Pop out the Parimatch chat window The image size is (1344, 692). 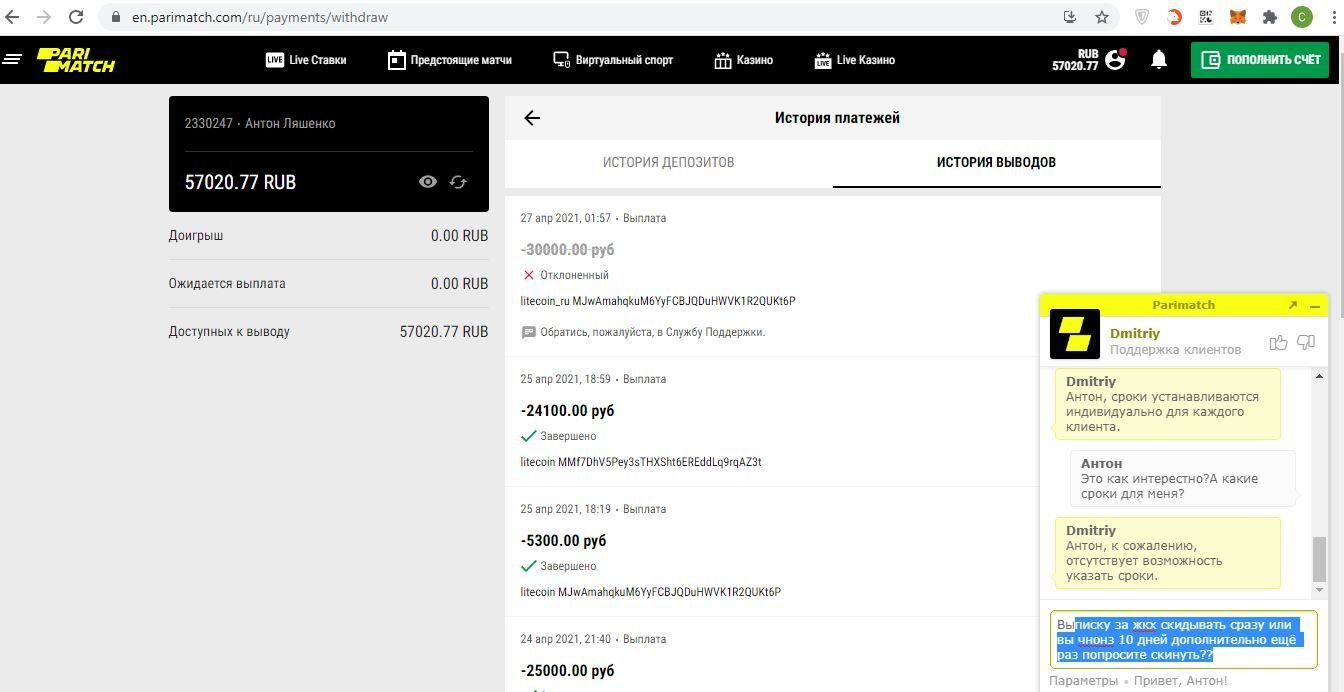point(1292,305)
